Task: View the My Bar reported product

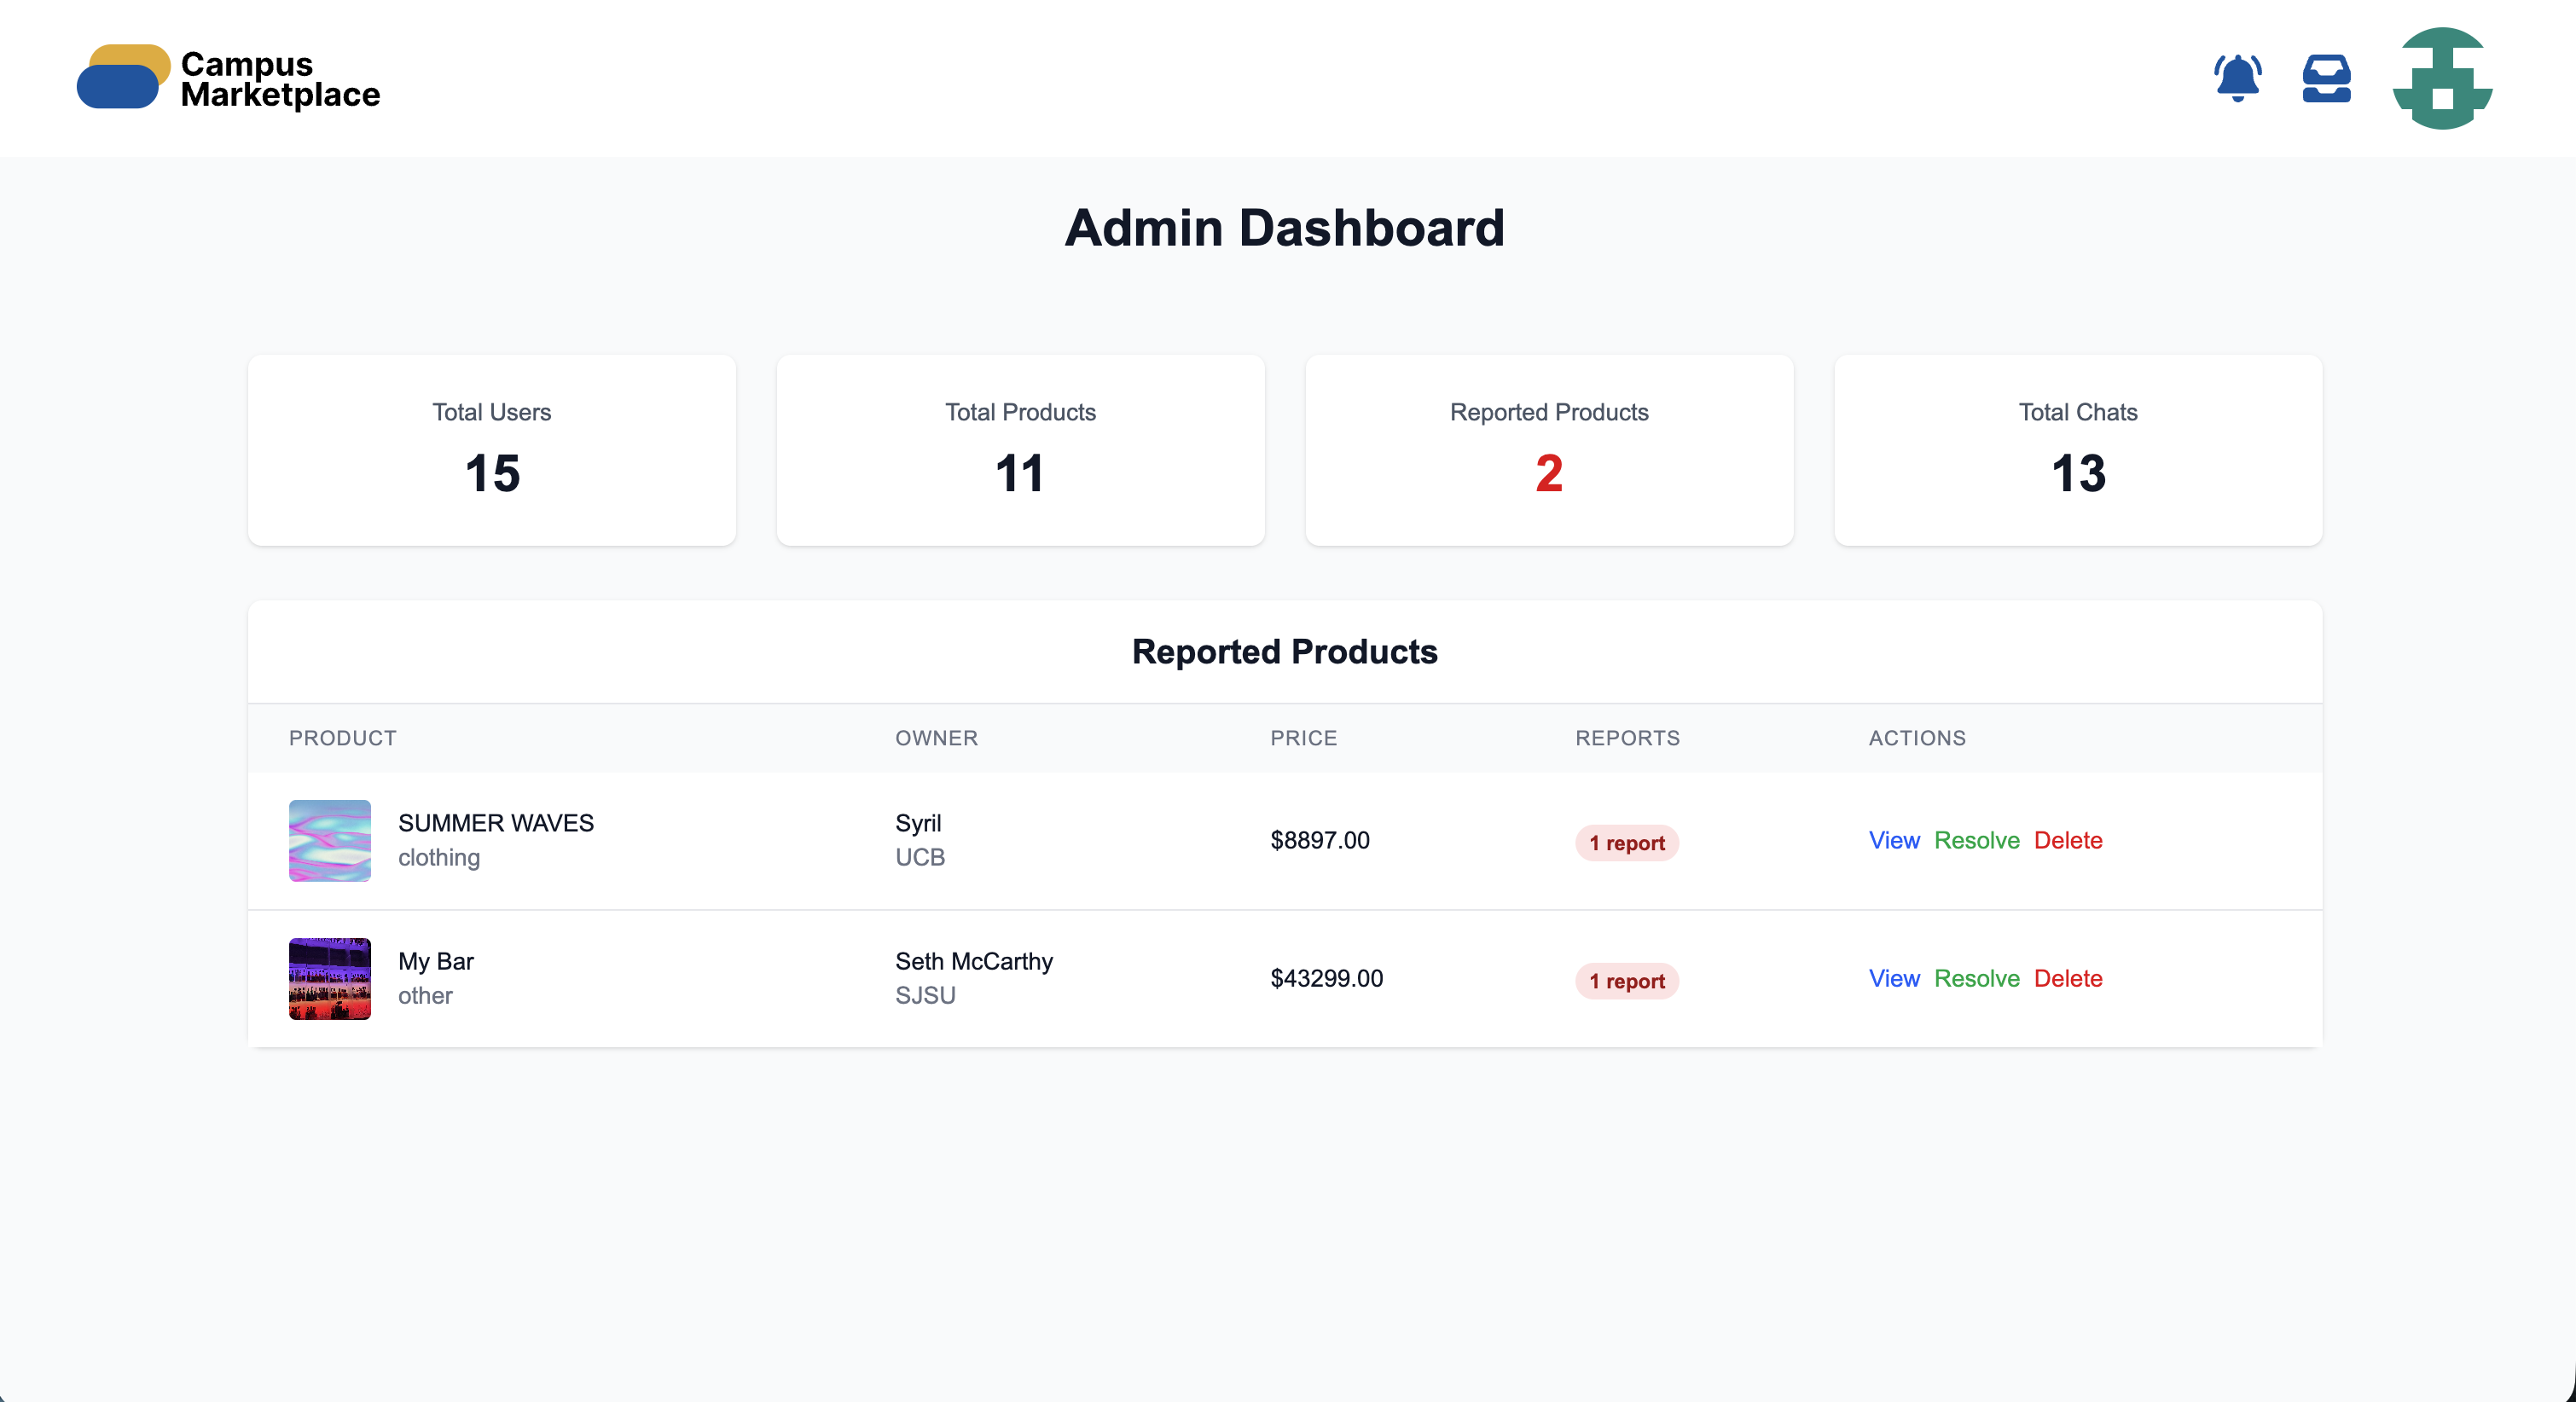Action: 1893,978
